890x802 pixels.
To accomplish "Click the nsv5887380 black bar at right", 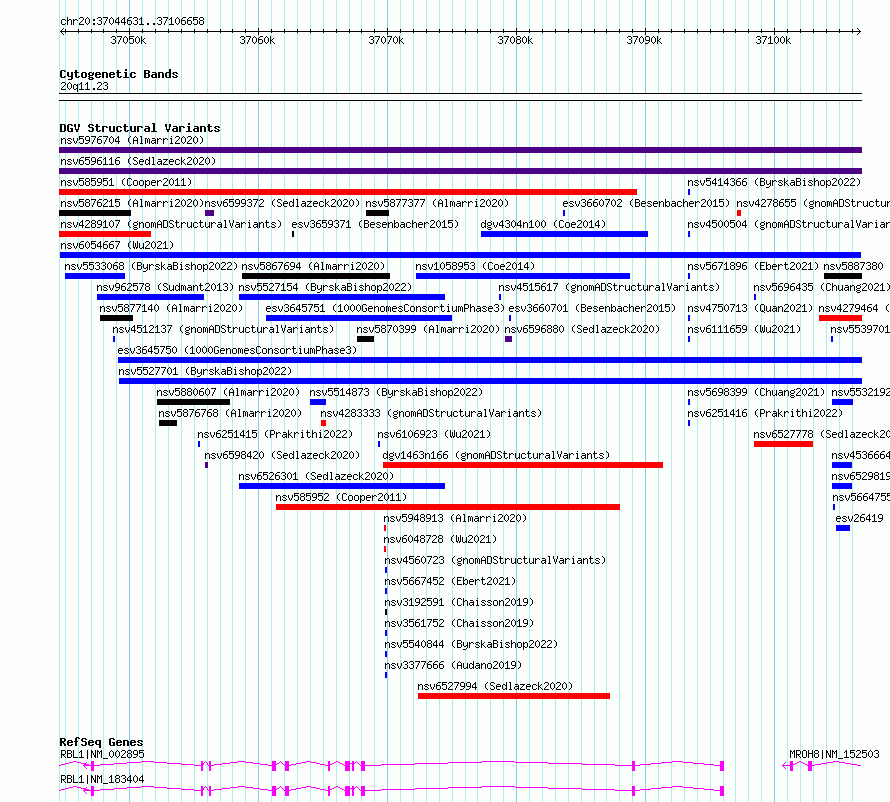I will pyautogui.click(x=843, y=276).
